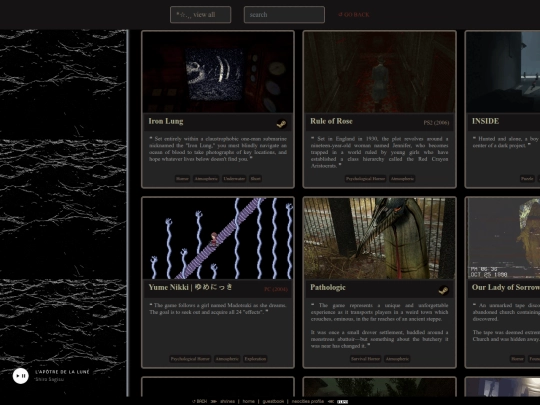Open INSIDE screenshot thumbnail
Viewport: 540px width, 405px height.
point(503,72)
